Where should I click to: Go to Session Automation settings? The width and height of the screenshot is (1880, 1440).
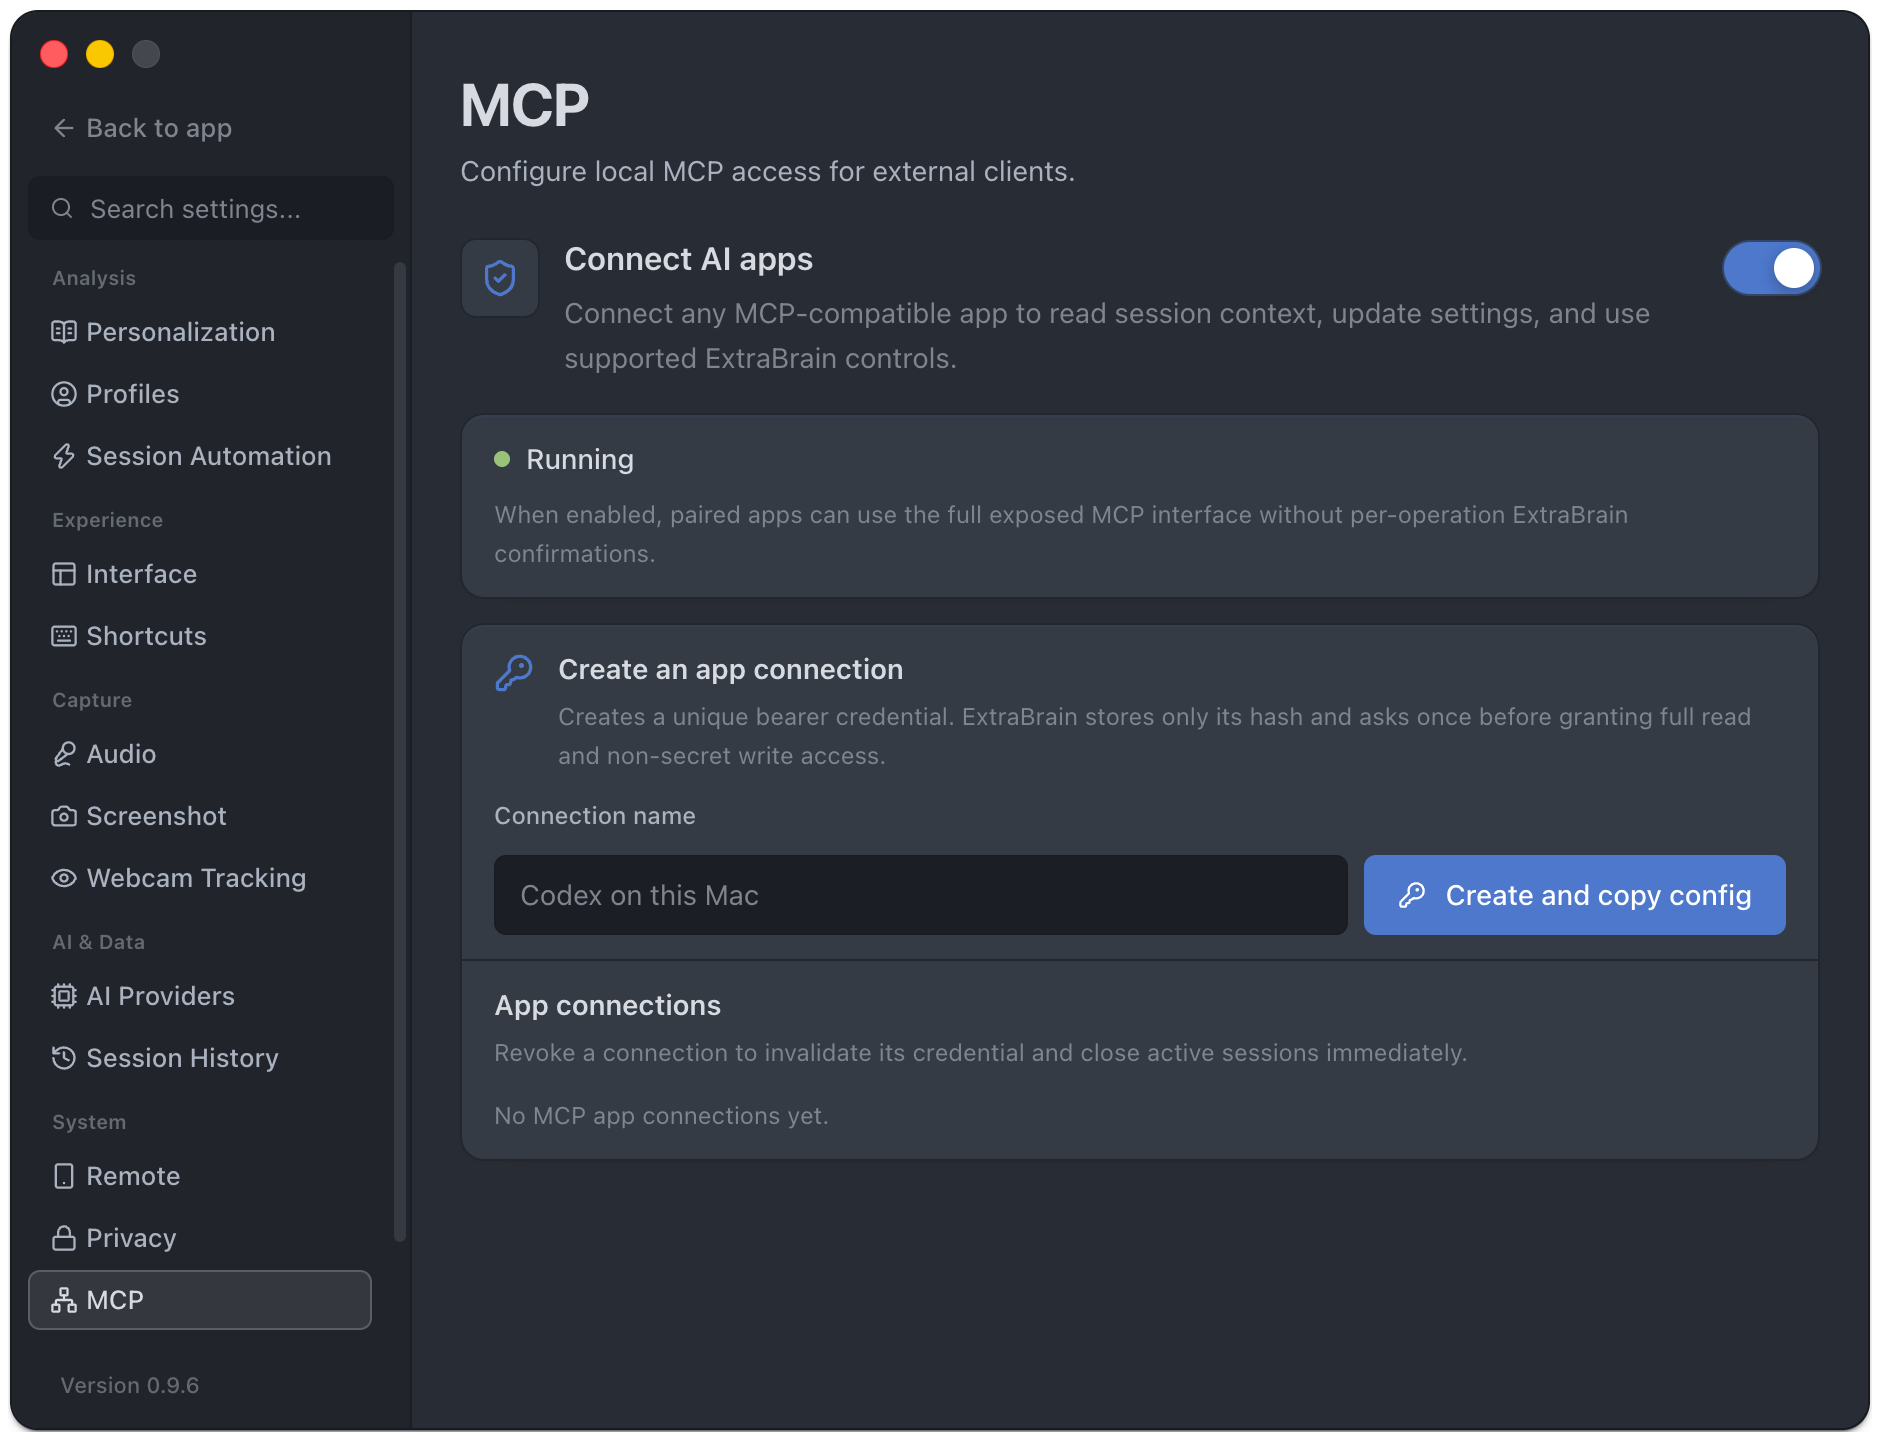200,456
